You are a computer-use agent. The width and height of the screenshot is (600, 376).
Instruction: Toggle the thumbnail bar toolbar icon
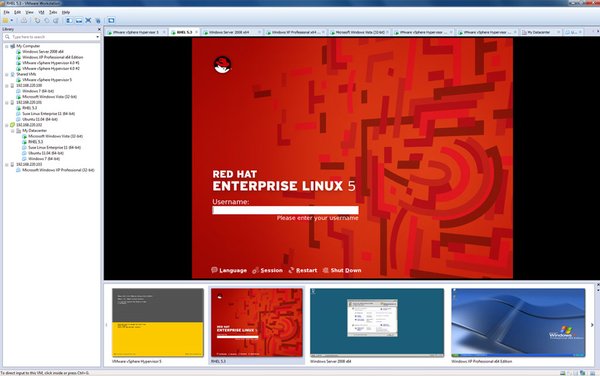click(79, 20)
